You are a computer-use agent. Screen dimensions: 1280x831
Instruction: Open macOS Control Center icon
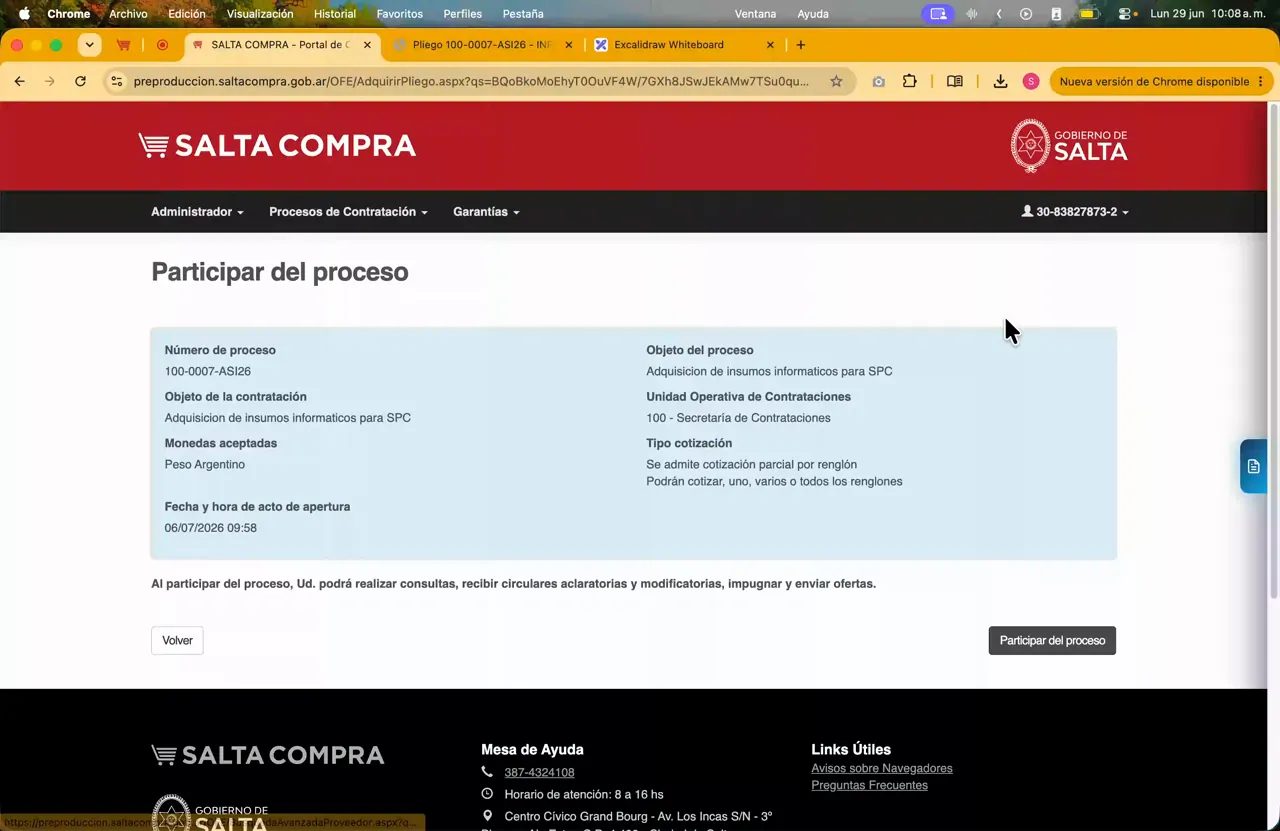[1124, 14]
